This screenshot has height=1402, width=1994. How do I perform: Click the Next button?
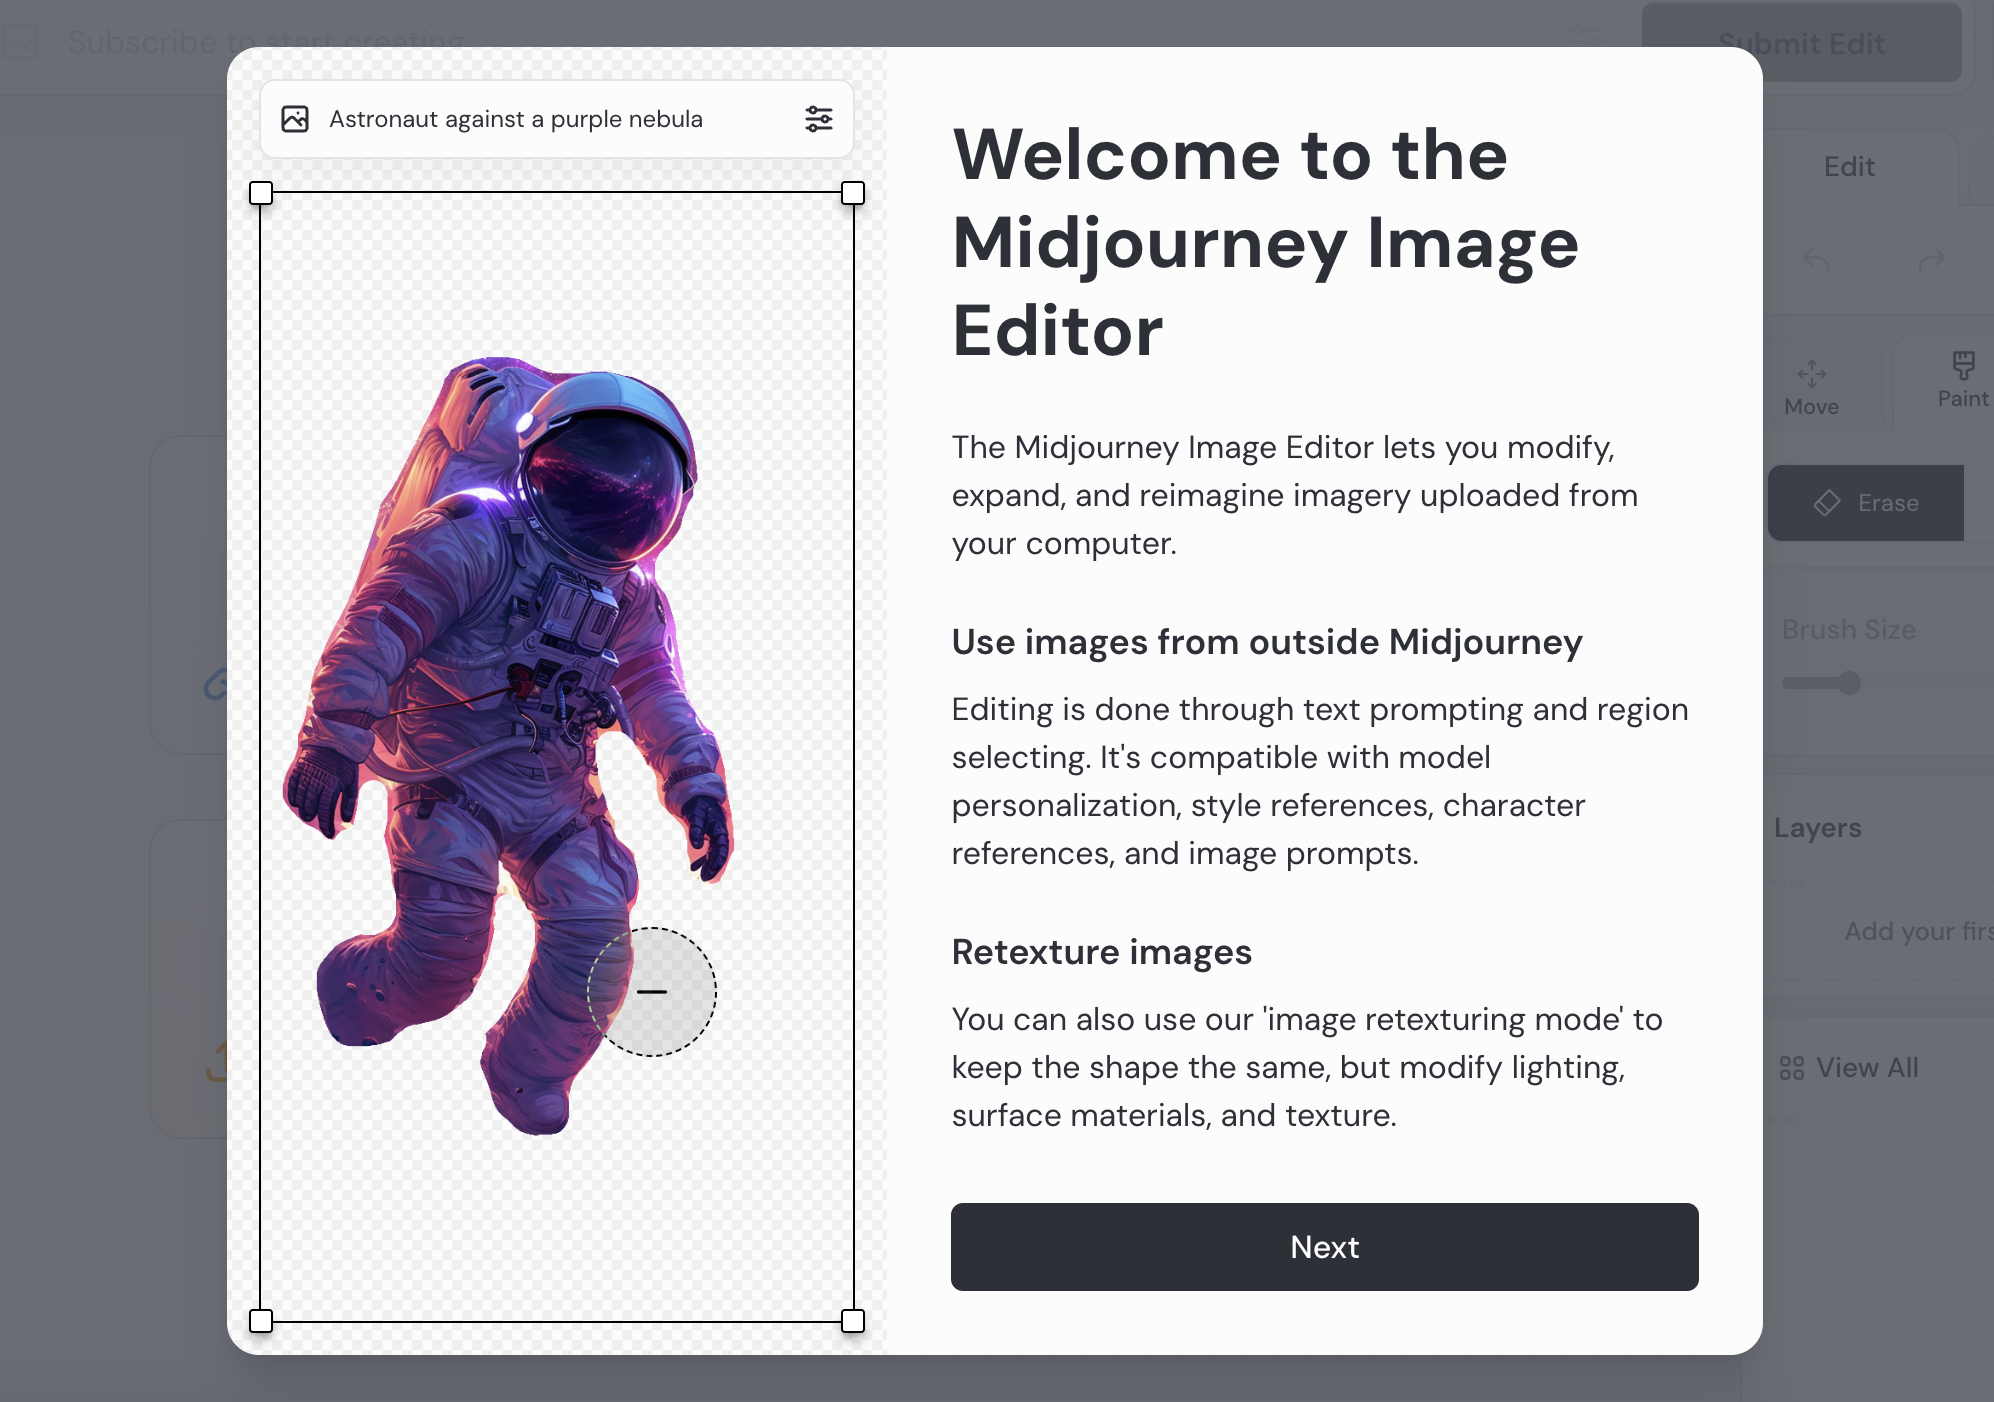(1324, 1247)
